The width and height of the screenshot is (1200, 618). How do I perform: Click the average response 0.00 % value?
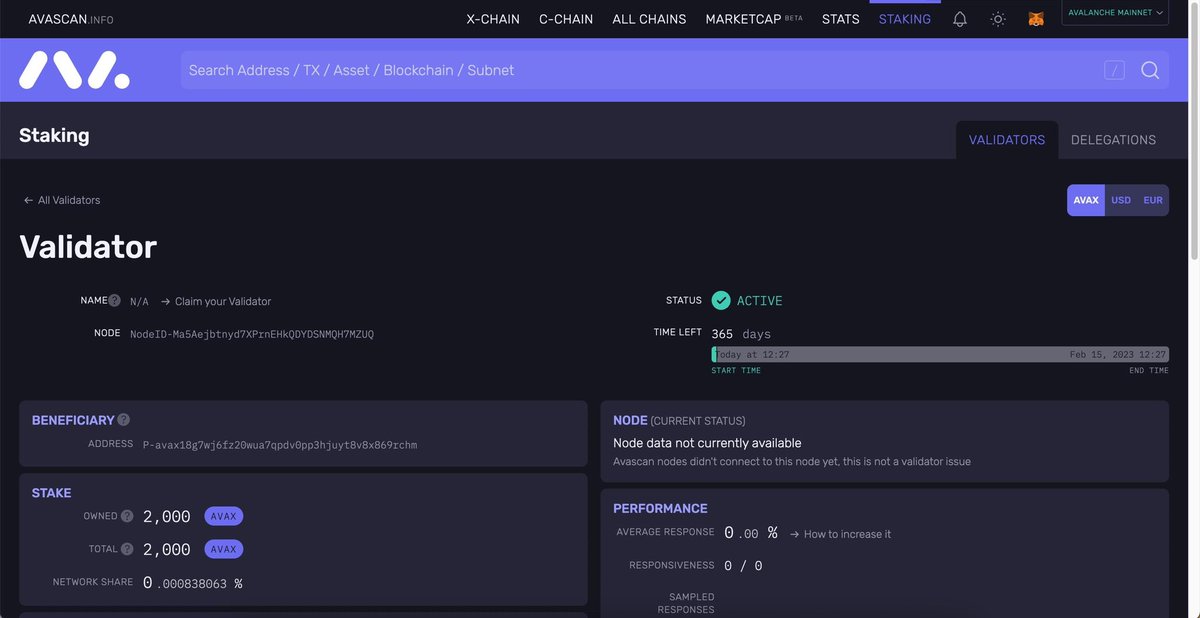click(x=751, y=533)
